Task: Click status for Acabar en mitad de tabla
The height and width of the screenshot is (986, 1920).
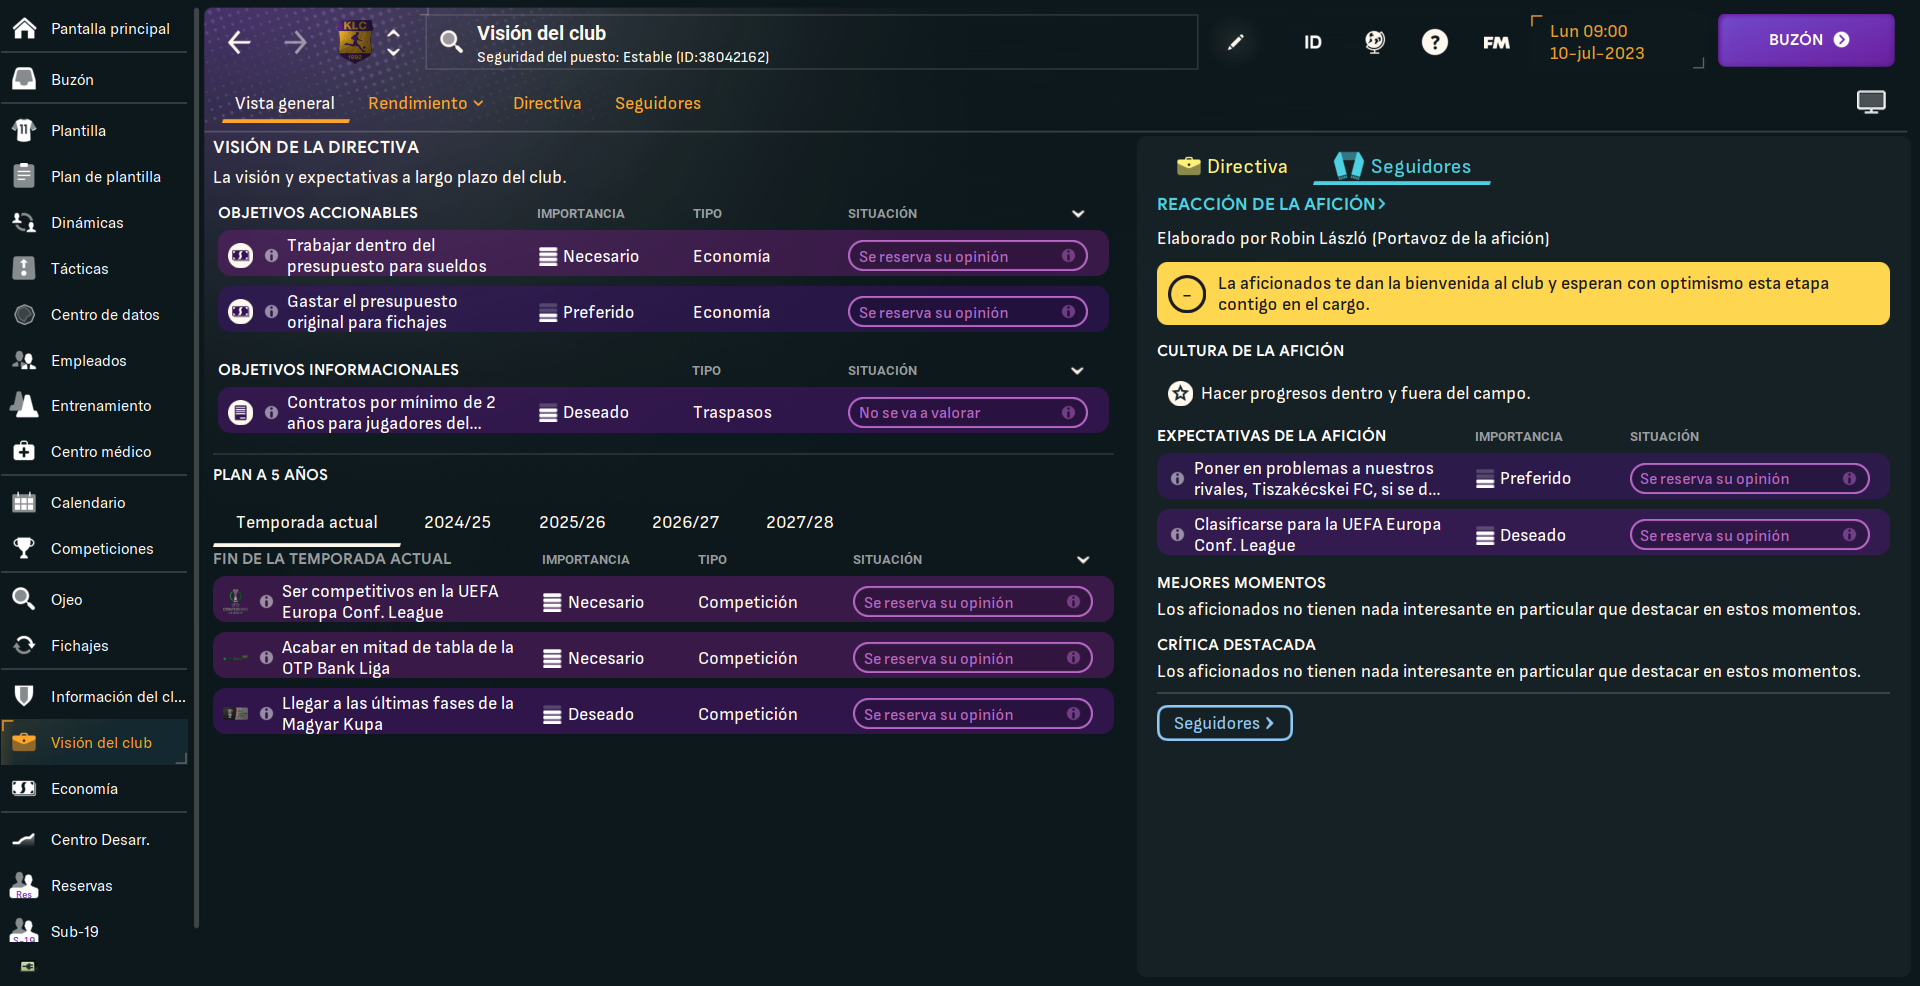Action: (x=972, y=658)
